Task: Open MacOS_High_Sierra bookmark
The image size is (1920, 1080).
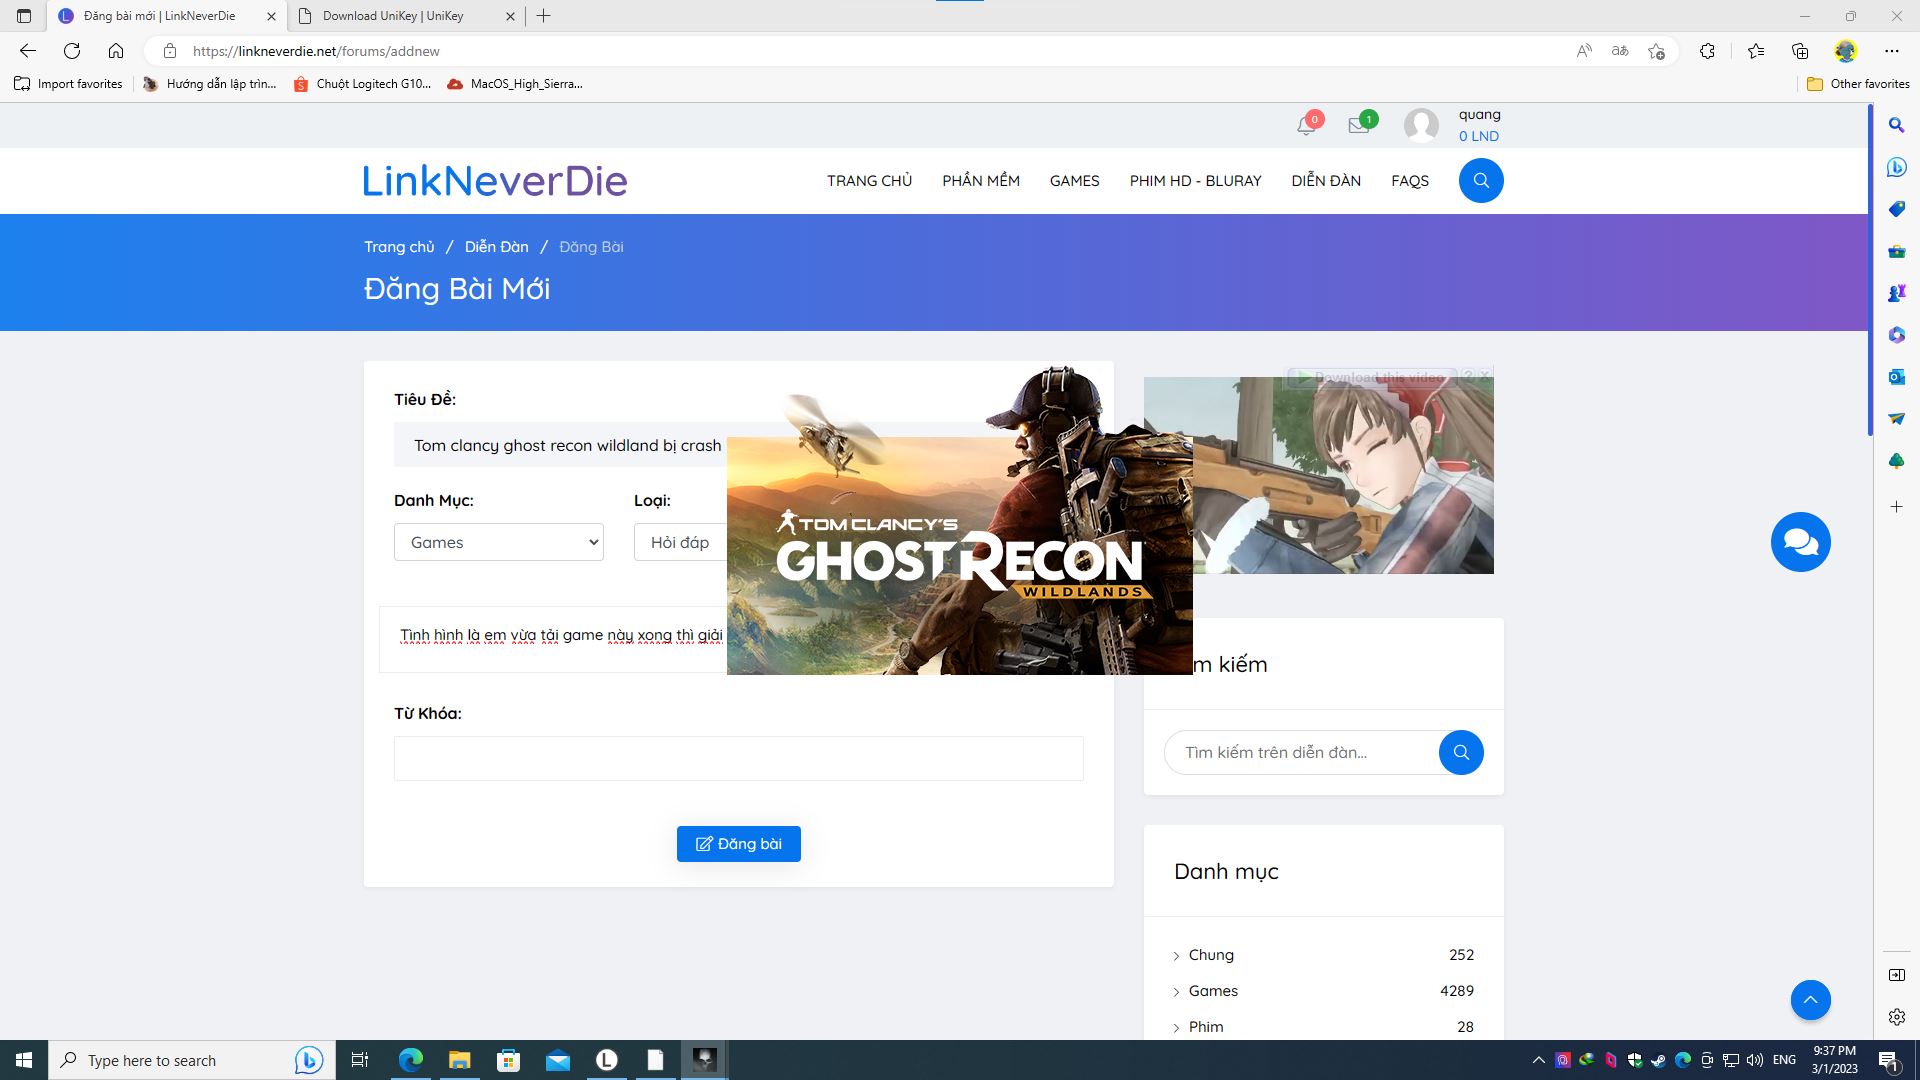Action: click(x=515, y=84)
